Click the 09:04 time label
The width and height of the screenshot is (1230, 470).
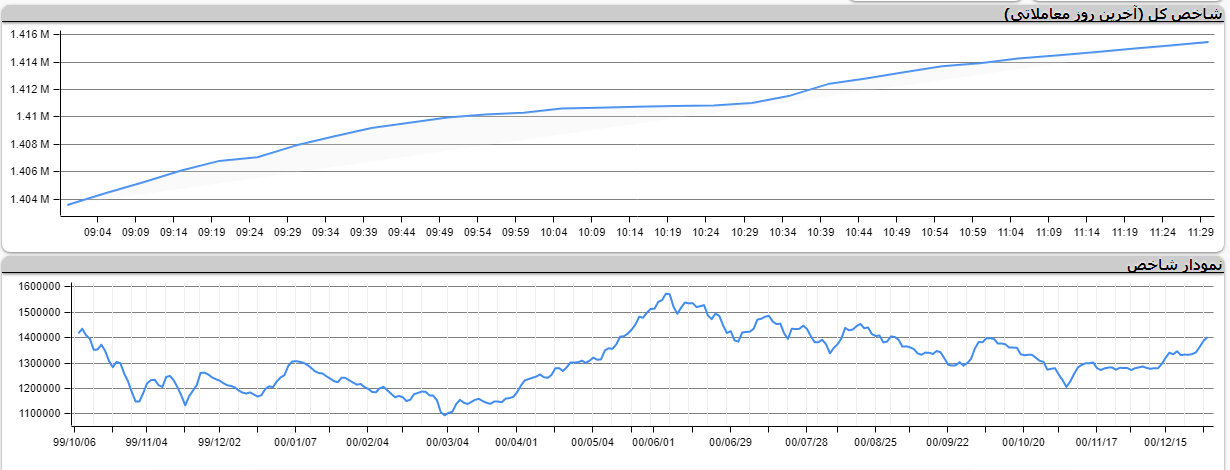point(97,232)
